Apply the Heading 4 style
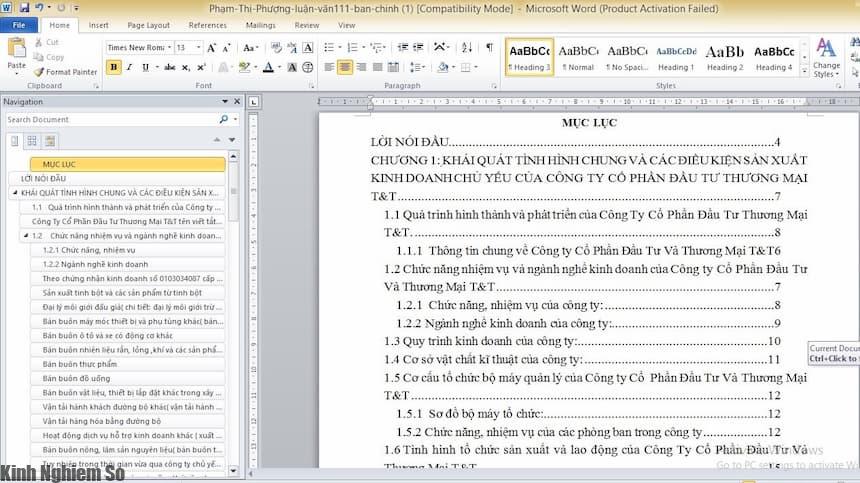 click(773, 57)
